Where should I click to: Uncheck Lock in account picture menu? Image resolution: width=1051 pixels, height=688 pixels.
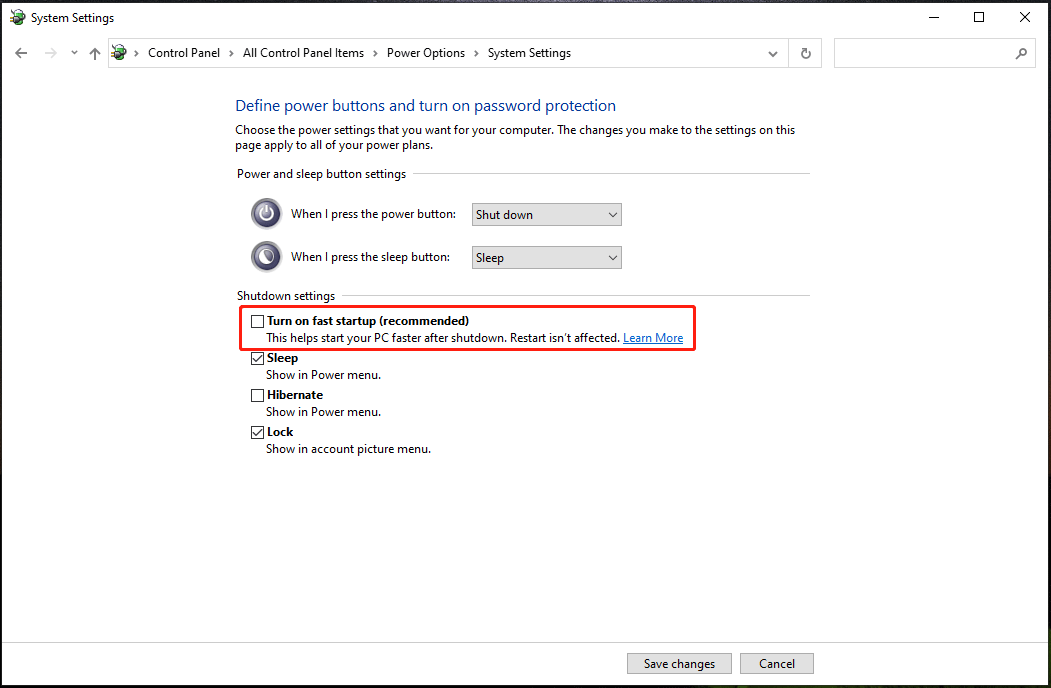coord(258,431)
